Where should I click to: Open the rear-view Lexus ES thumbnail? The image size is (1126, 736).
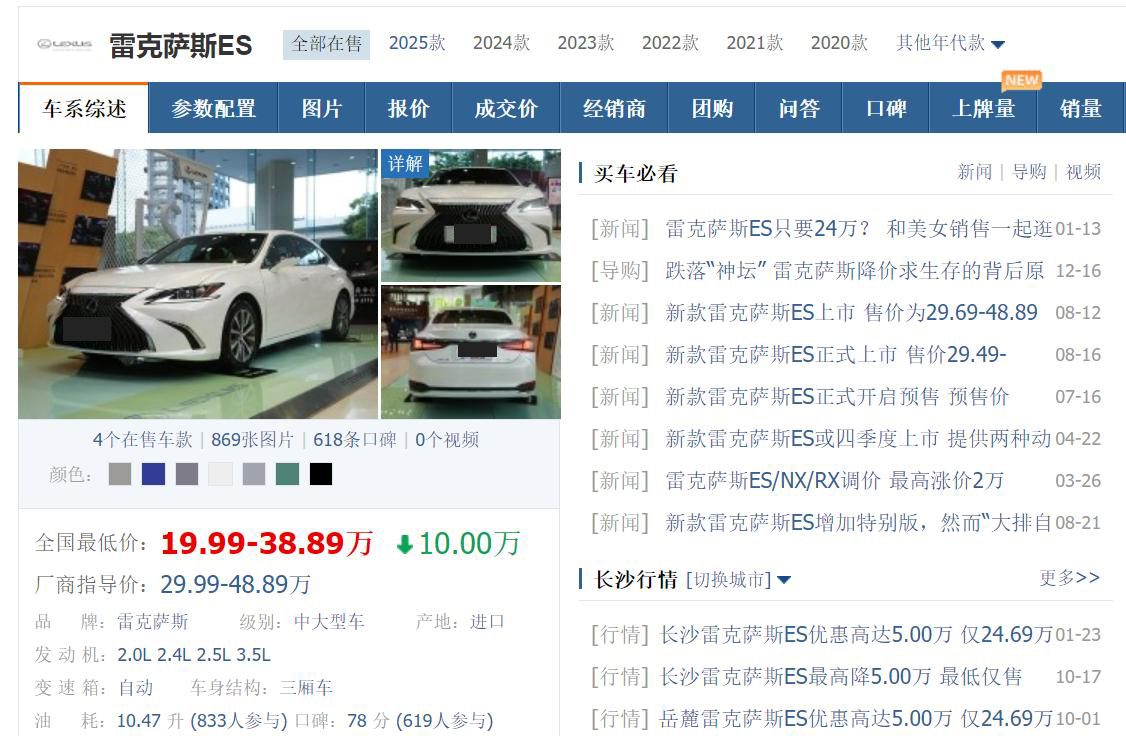pos(471,352)
